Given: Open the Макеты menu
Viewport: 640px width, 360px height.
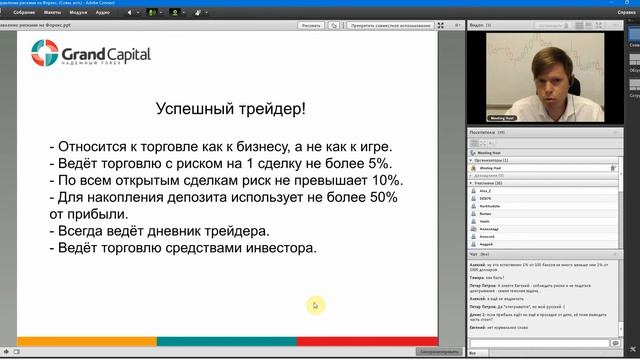Looking at the screenshot, I should click(52, 13).
